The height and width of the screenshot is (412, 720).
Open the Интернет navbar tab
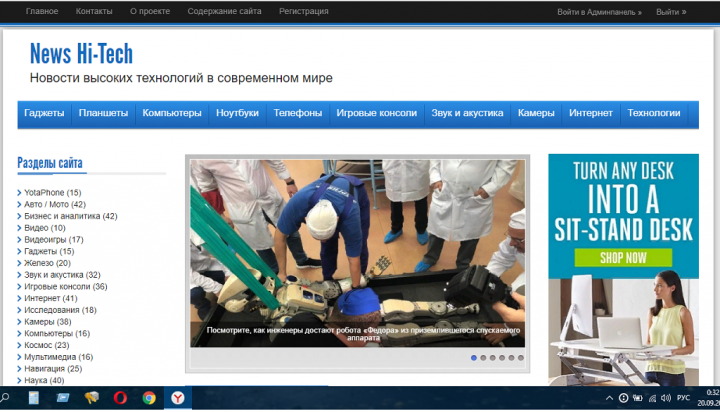[x=591, y=113]
